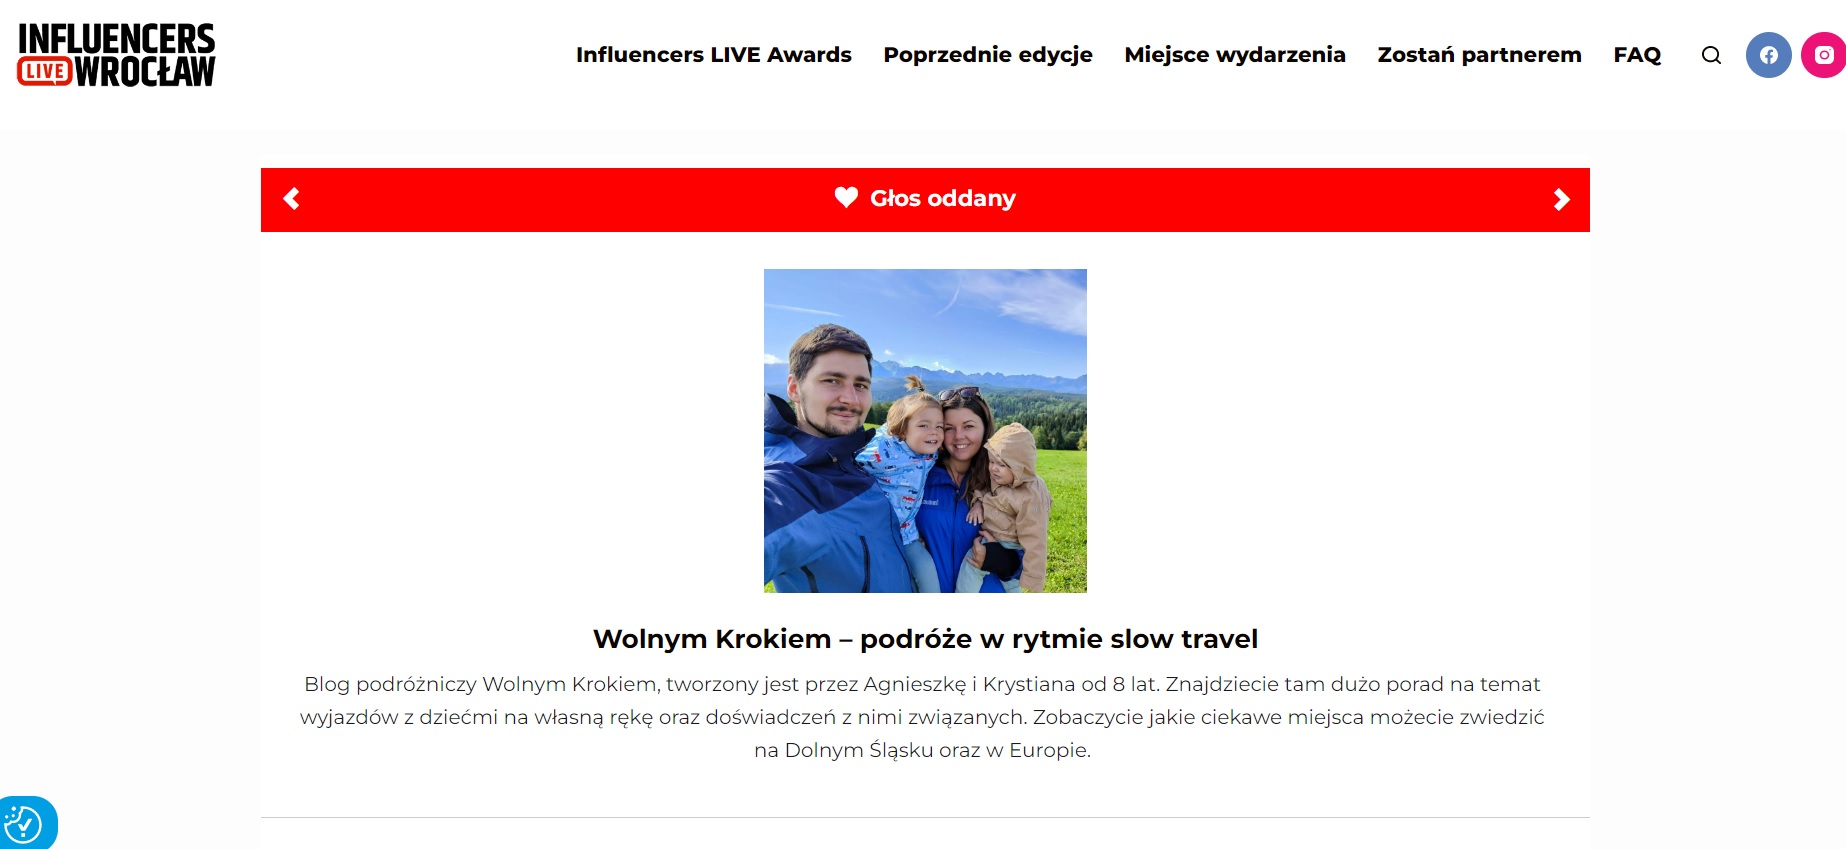Open the search magnifier icon
Image resolution: width=1846 pixels, height=849 pixels.
pyautogui.click(x=1711, y=55)
